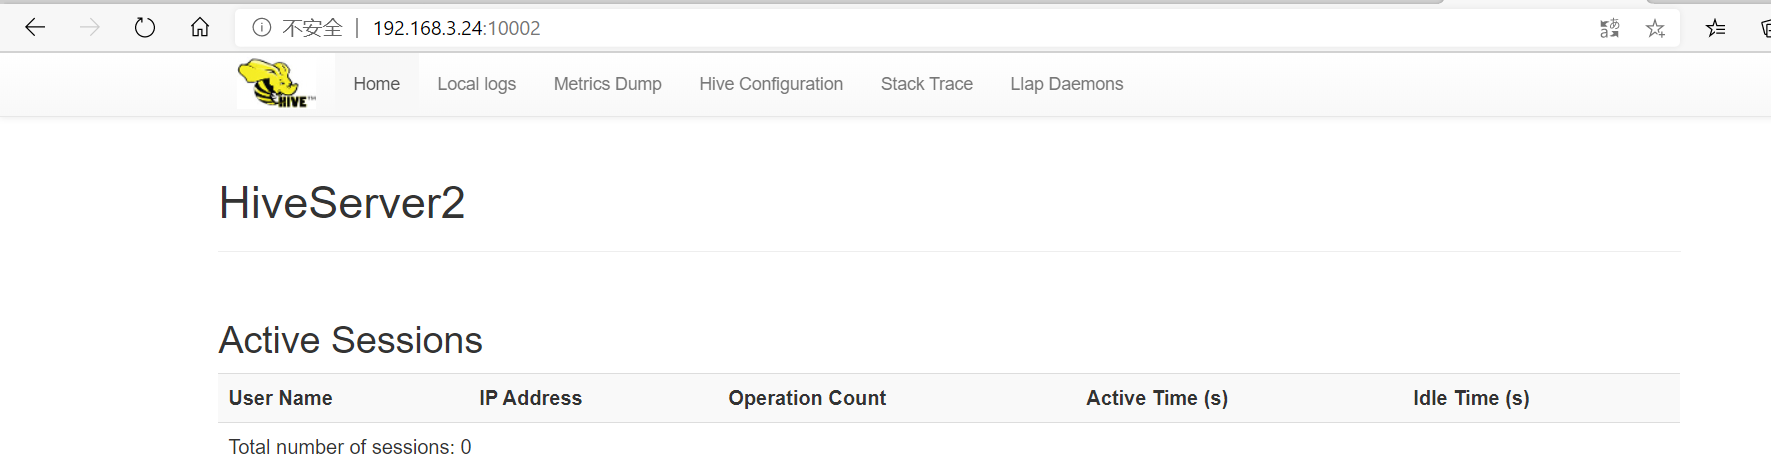Screen dimensions: 1771x467
Task: Click the IP Address column header
Action: click(530, 398)
